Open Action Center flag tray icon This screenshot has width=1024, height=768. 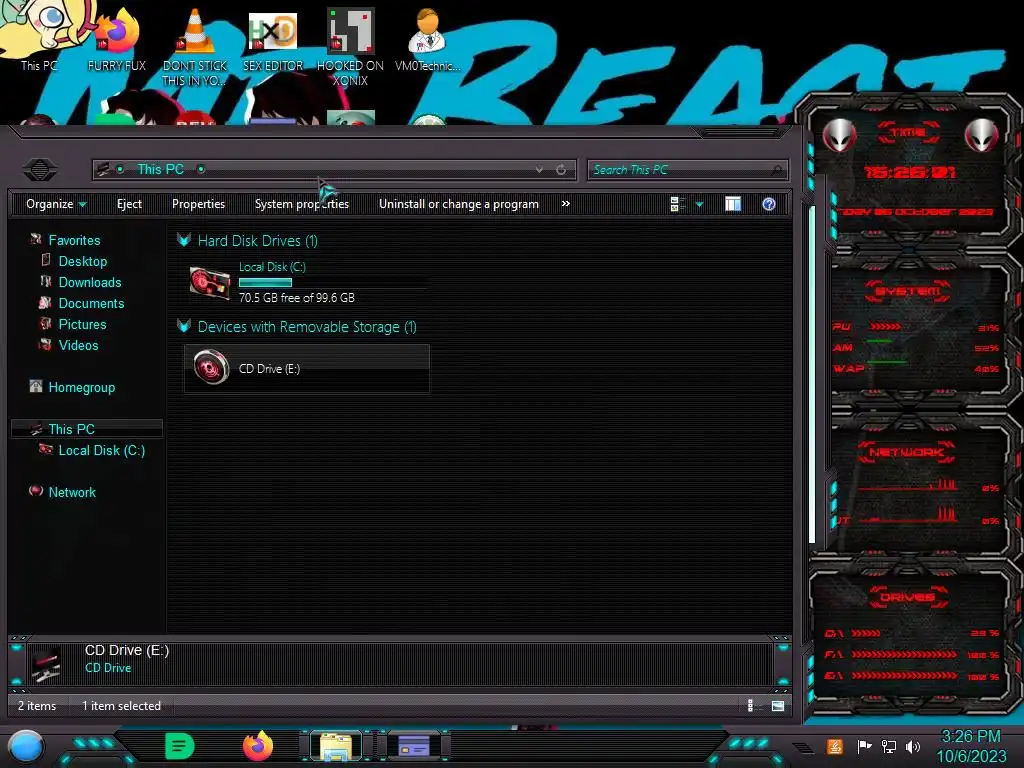pos(864,746)
